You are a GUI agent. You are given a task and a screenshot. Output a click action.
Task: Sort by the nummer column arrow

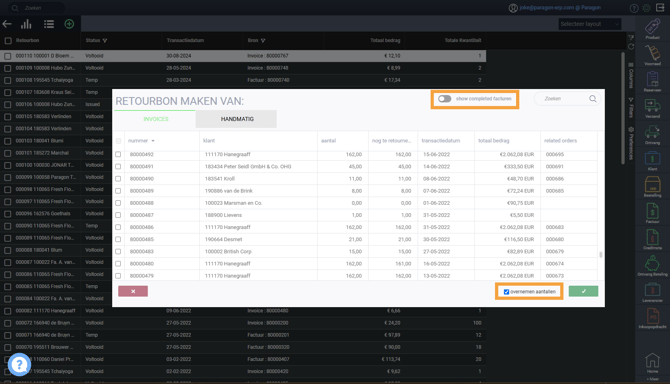(x=153, y=141)
